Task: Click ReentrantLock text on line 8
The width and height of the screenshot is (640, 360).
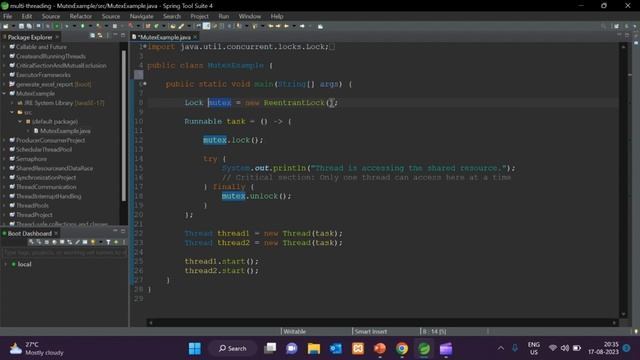Action: pos(294,102)
